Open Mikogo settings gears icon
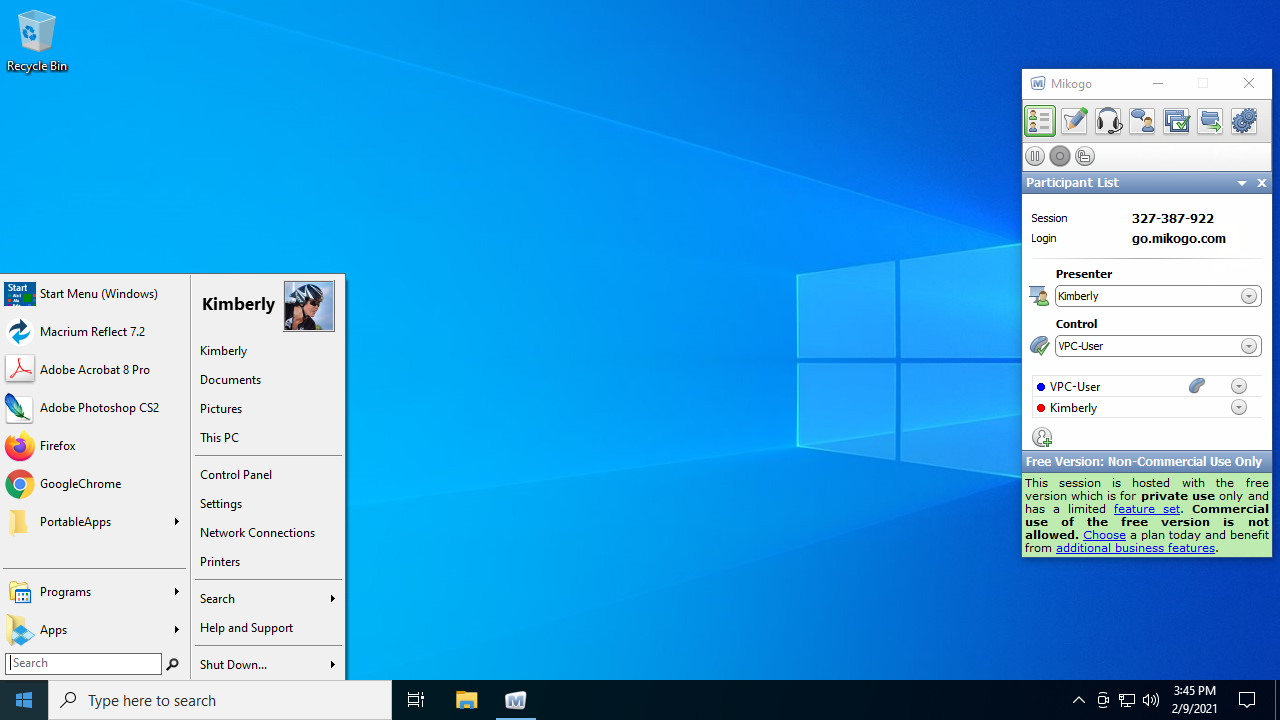1280x720 pixels. (1244, 121)
